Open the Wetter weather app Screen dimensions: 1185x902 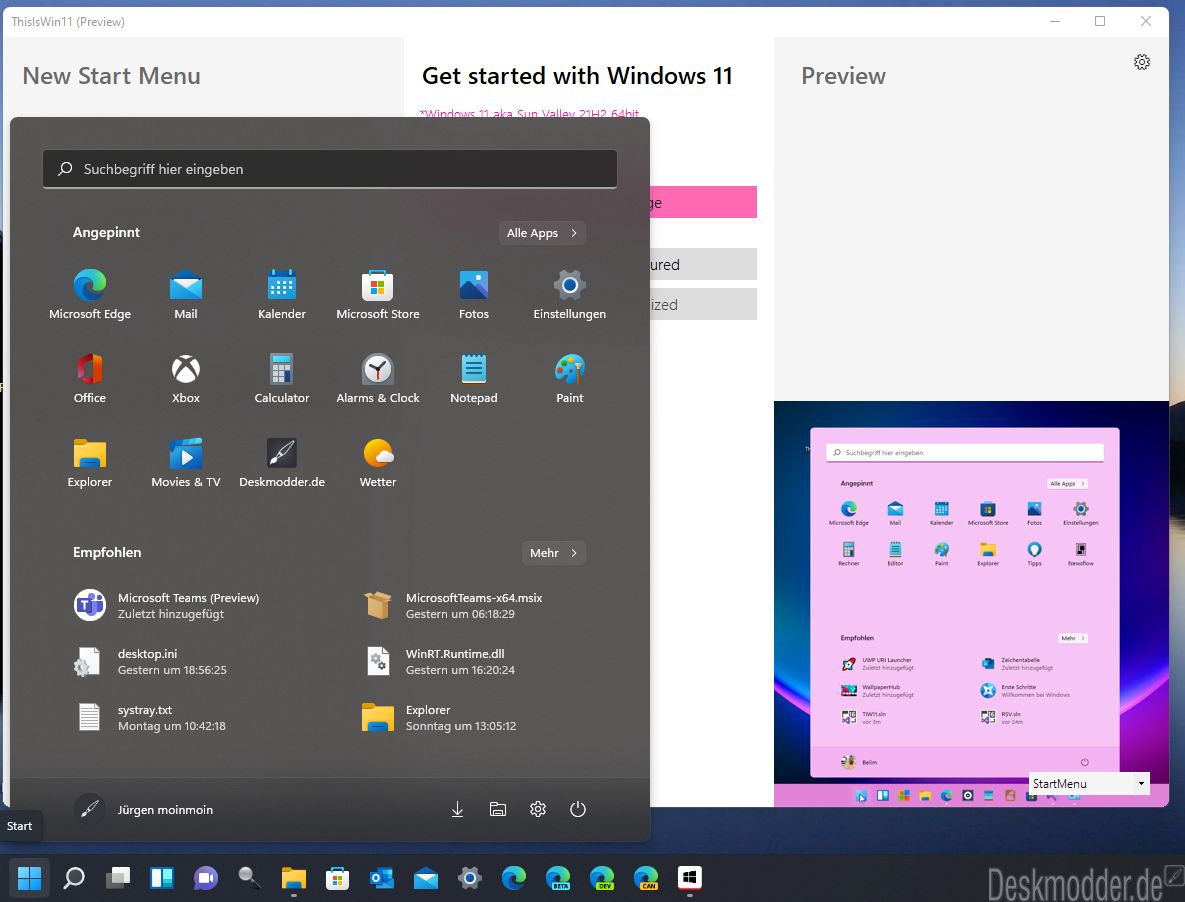(x=378, y=462)
